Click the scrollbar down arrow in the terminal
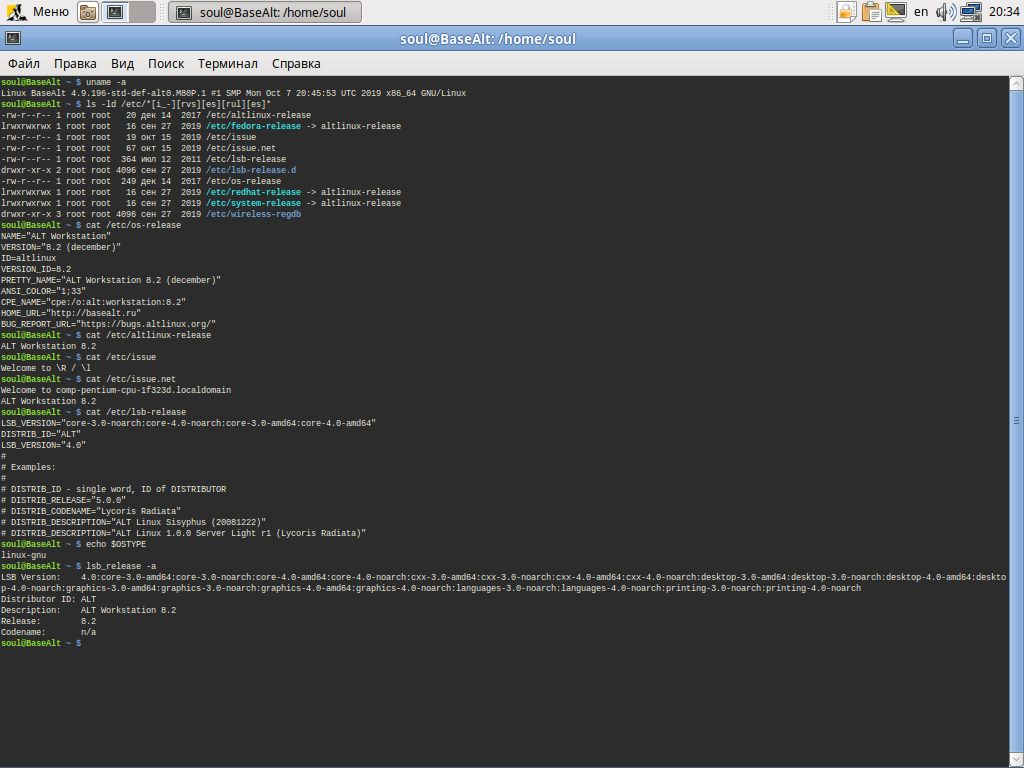This screenshot has width=1024, height=768. (1016, 760)
